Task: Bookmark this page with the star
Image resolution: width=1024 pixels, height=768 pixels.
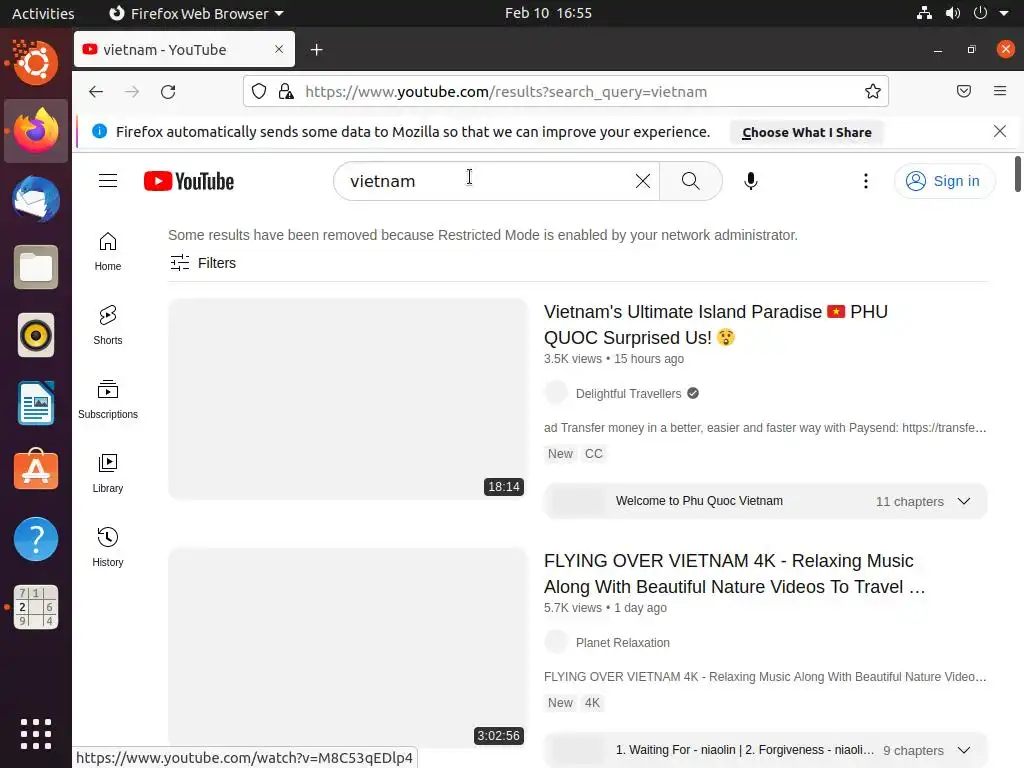Action: pos(872,91)
